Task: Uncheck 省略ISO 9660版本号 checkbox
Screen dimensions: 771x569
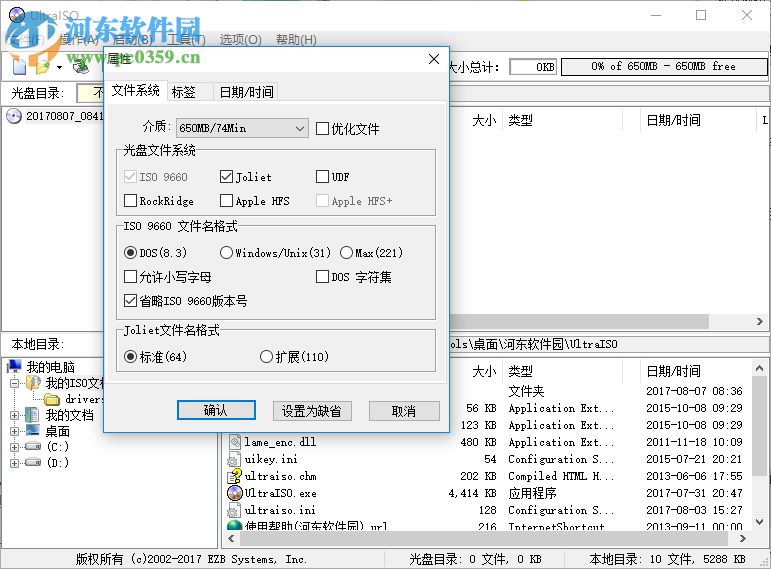Action: point(130,300)
